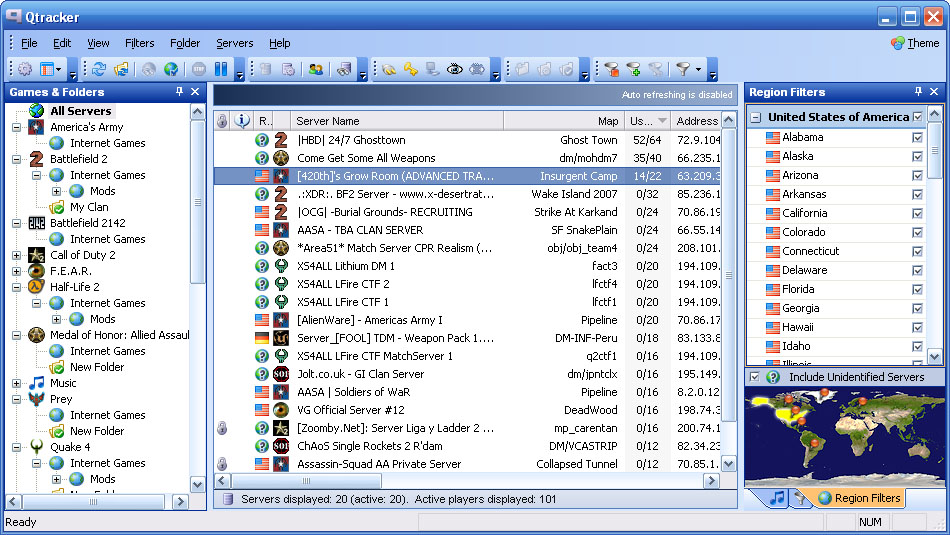Toggle Include Unidentified Servers checkbox
Screen dimensions: 950x535
(754, 377)
